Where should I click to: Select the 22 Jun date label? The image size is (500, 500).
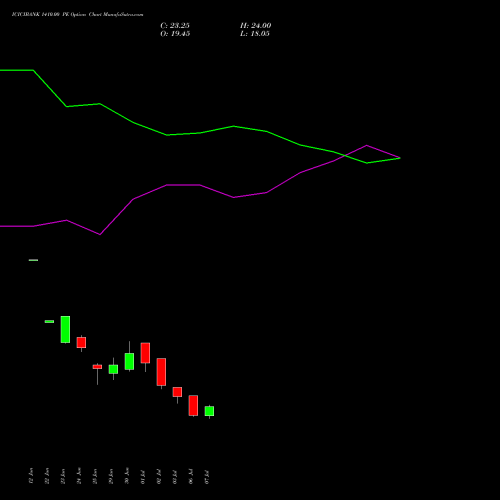tap(47, 476)
